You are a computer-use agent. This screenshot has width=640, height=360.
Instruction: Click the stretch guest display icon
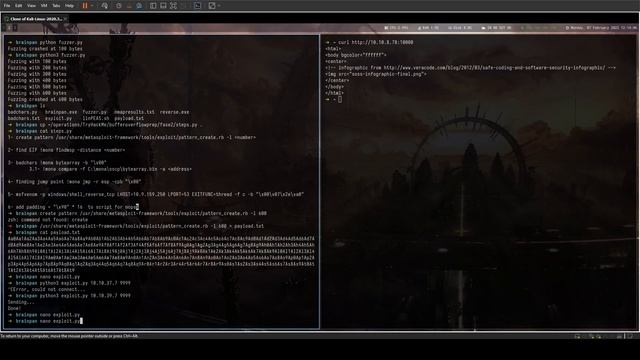tap(212, 6)
